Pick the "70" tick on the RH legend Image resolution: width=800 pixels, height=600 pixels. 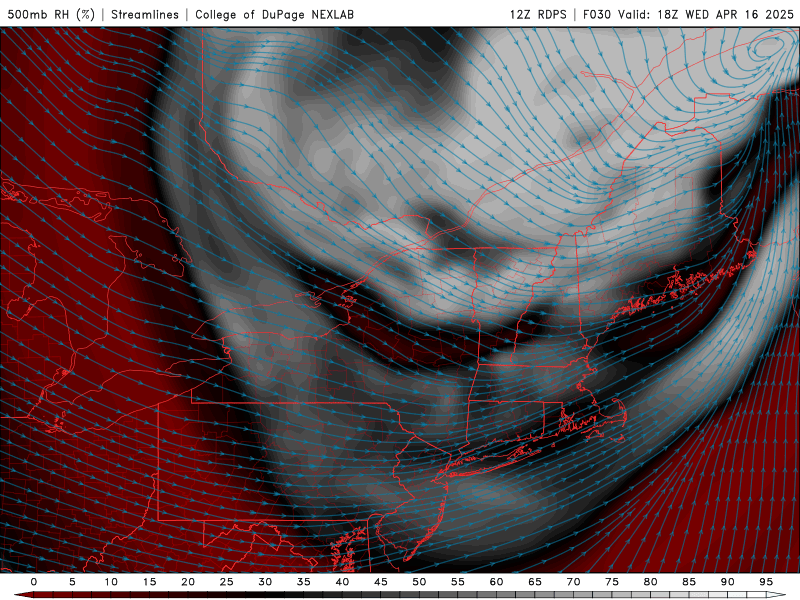tap(573, 582)
